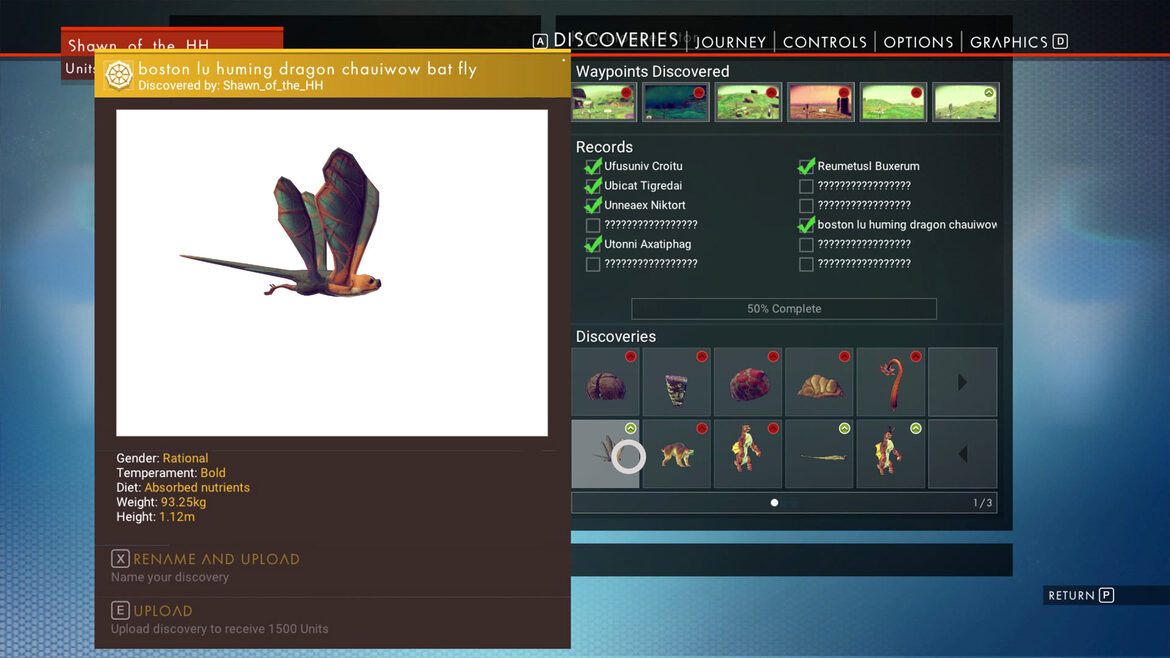The width and height of the screenshot is (1170, 658).
Task: Toggle the Reumetusl Buxerum record checkbox
Action: 806,166
